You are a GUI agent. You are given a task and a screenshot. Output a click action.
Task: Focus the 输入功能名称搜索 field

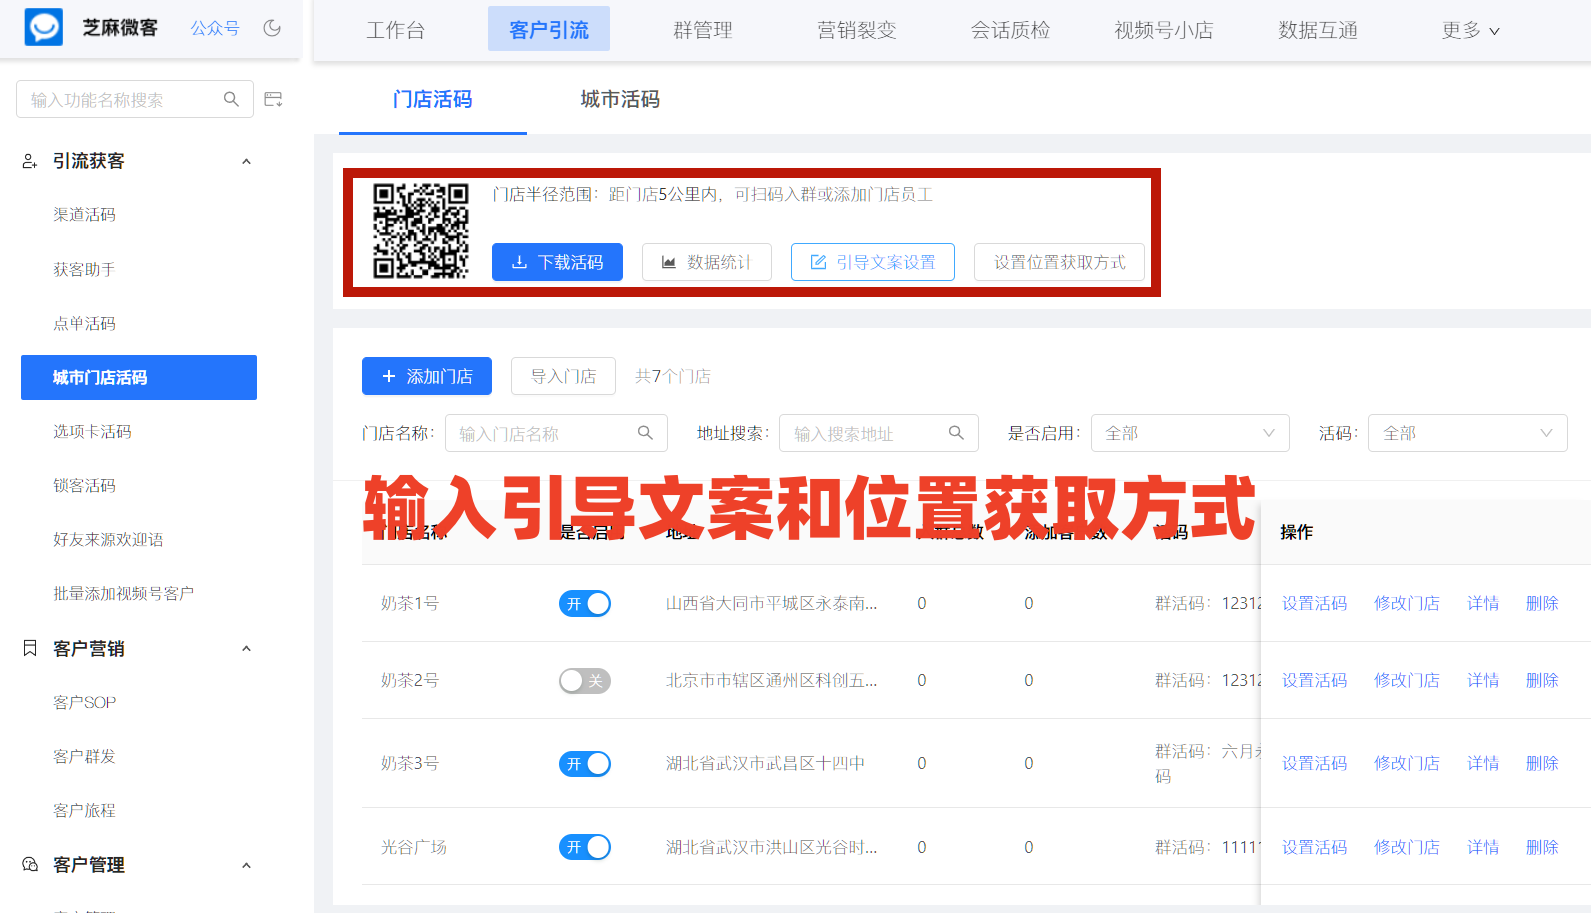[135, 99]
